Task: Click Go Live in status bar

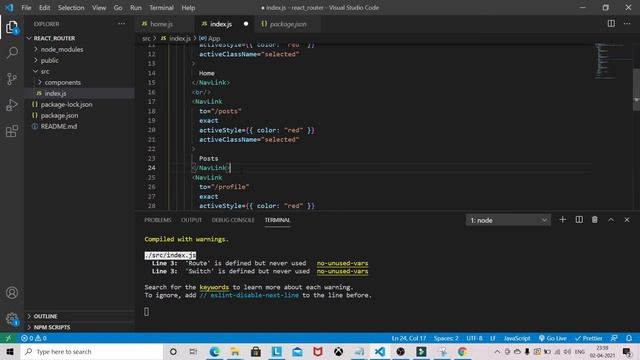Action: pos(553,338)
